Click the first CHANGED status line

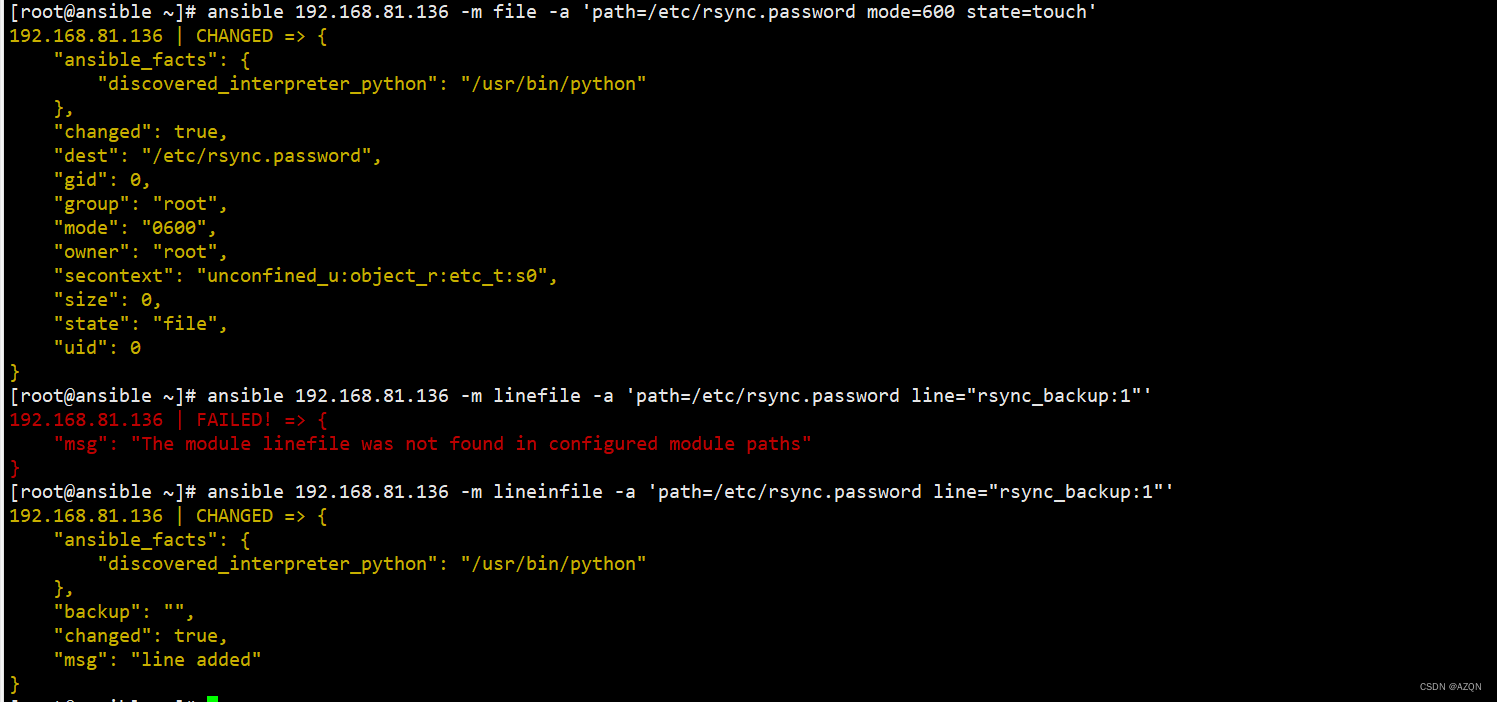pos(168,36)
